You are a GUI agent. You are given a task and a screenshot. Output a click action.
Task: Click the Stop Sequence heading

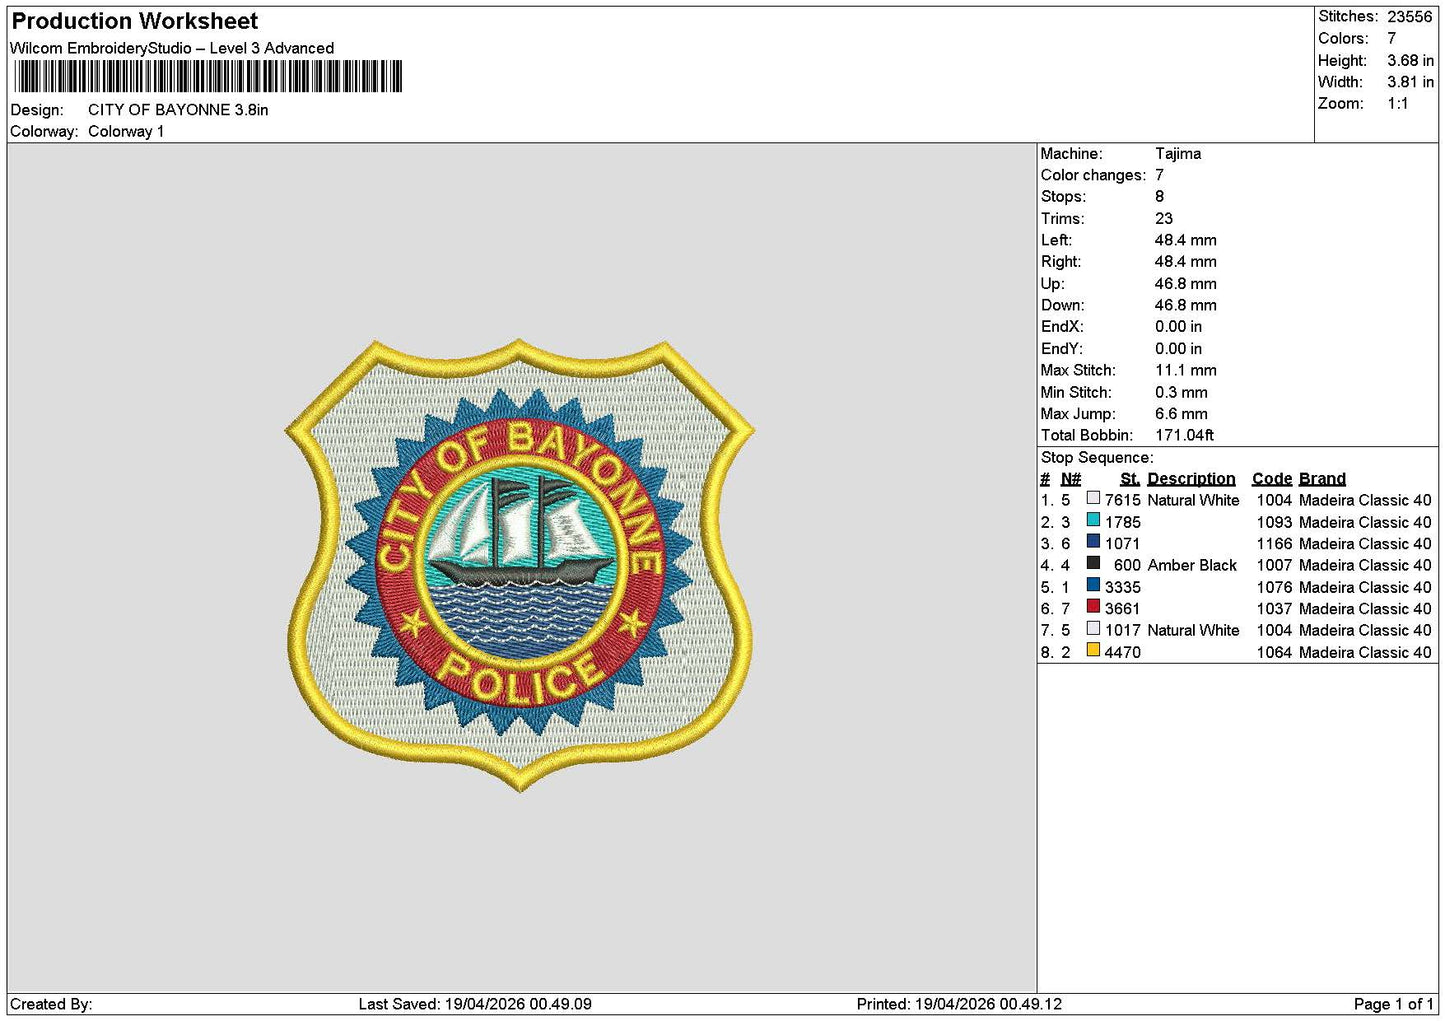coord(1097,458)
